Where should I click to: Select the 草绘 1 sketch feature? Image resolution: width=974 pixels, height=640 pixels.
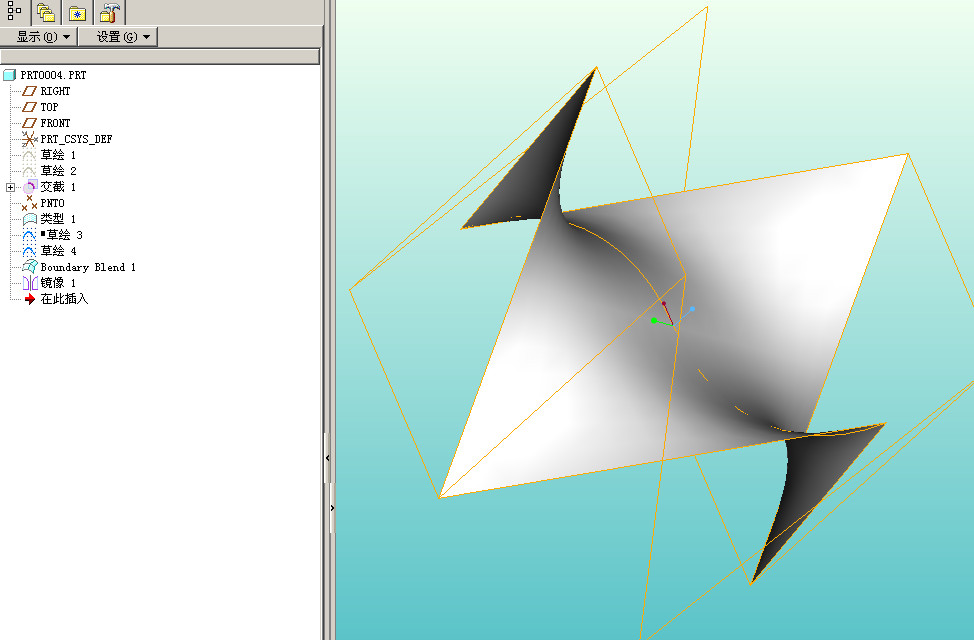pyautogui.click(x=58, y=155)
